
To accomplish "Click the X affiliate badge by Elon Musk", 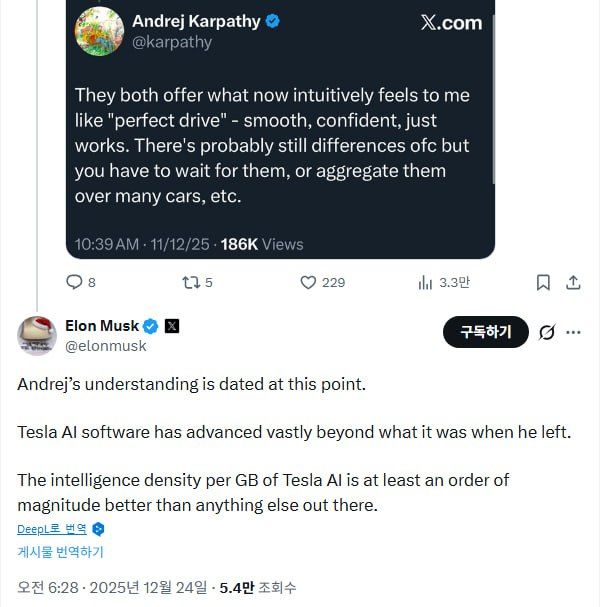I will (172, 326).
